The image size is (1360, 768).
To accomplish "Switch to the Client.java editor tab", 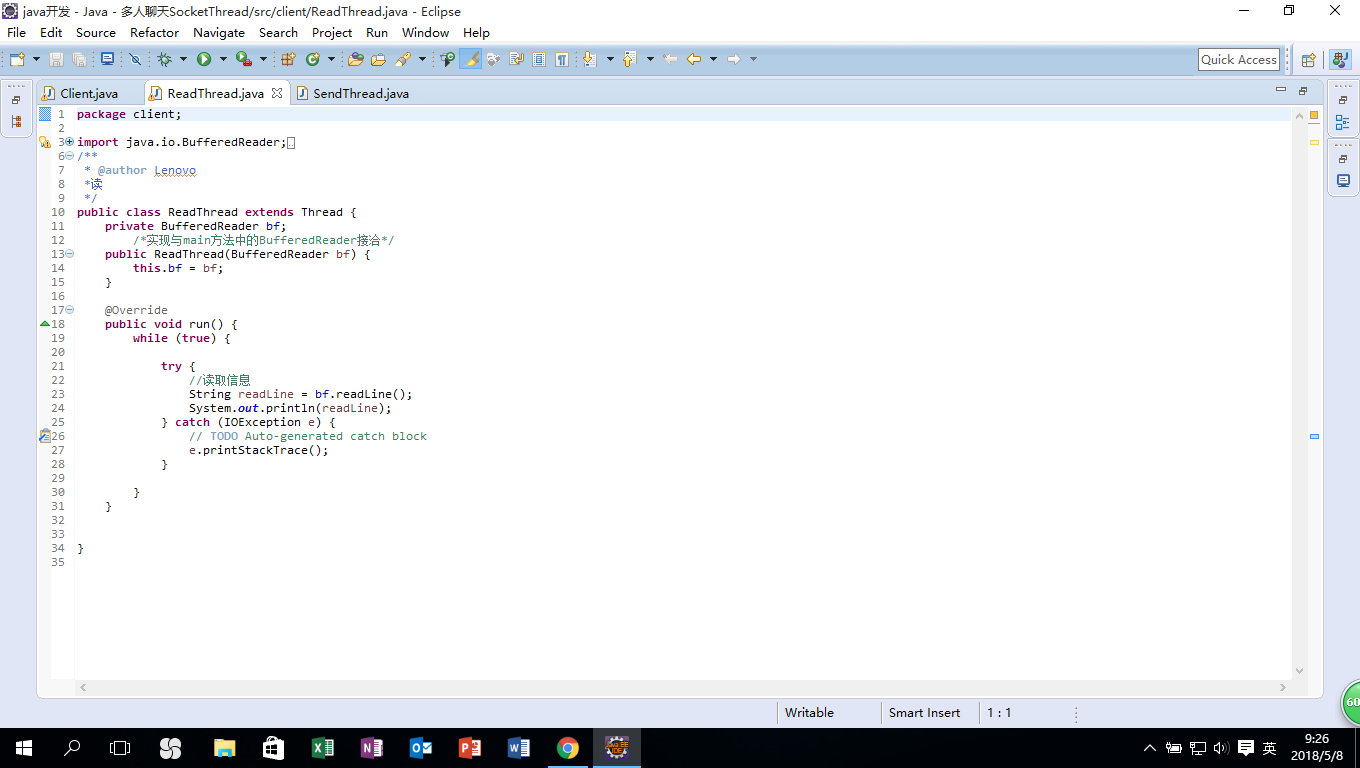I will [x=88, y=93].
